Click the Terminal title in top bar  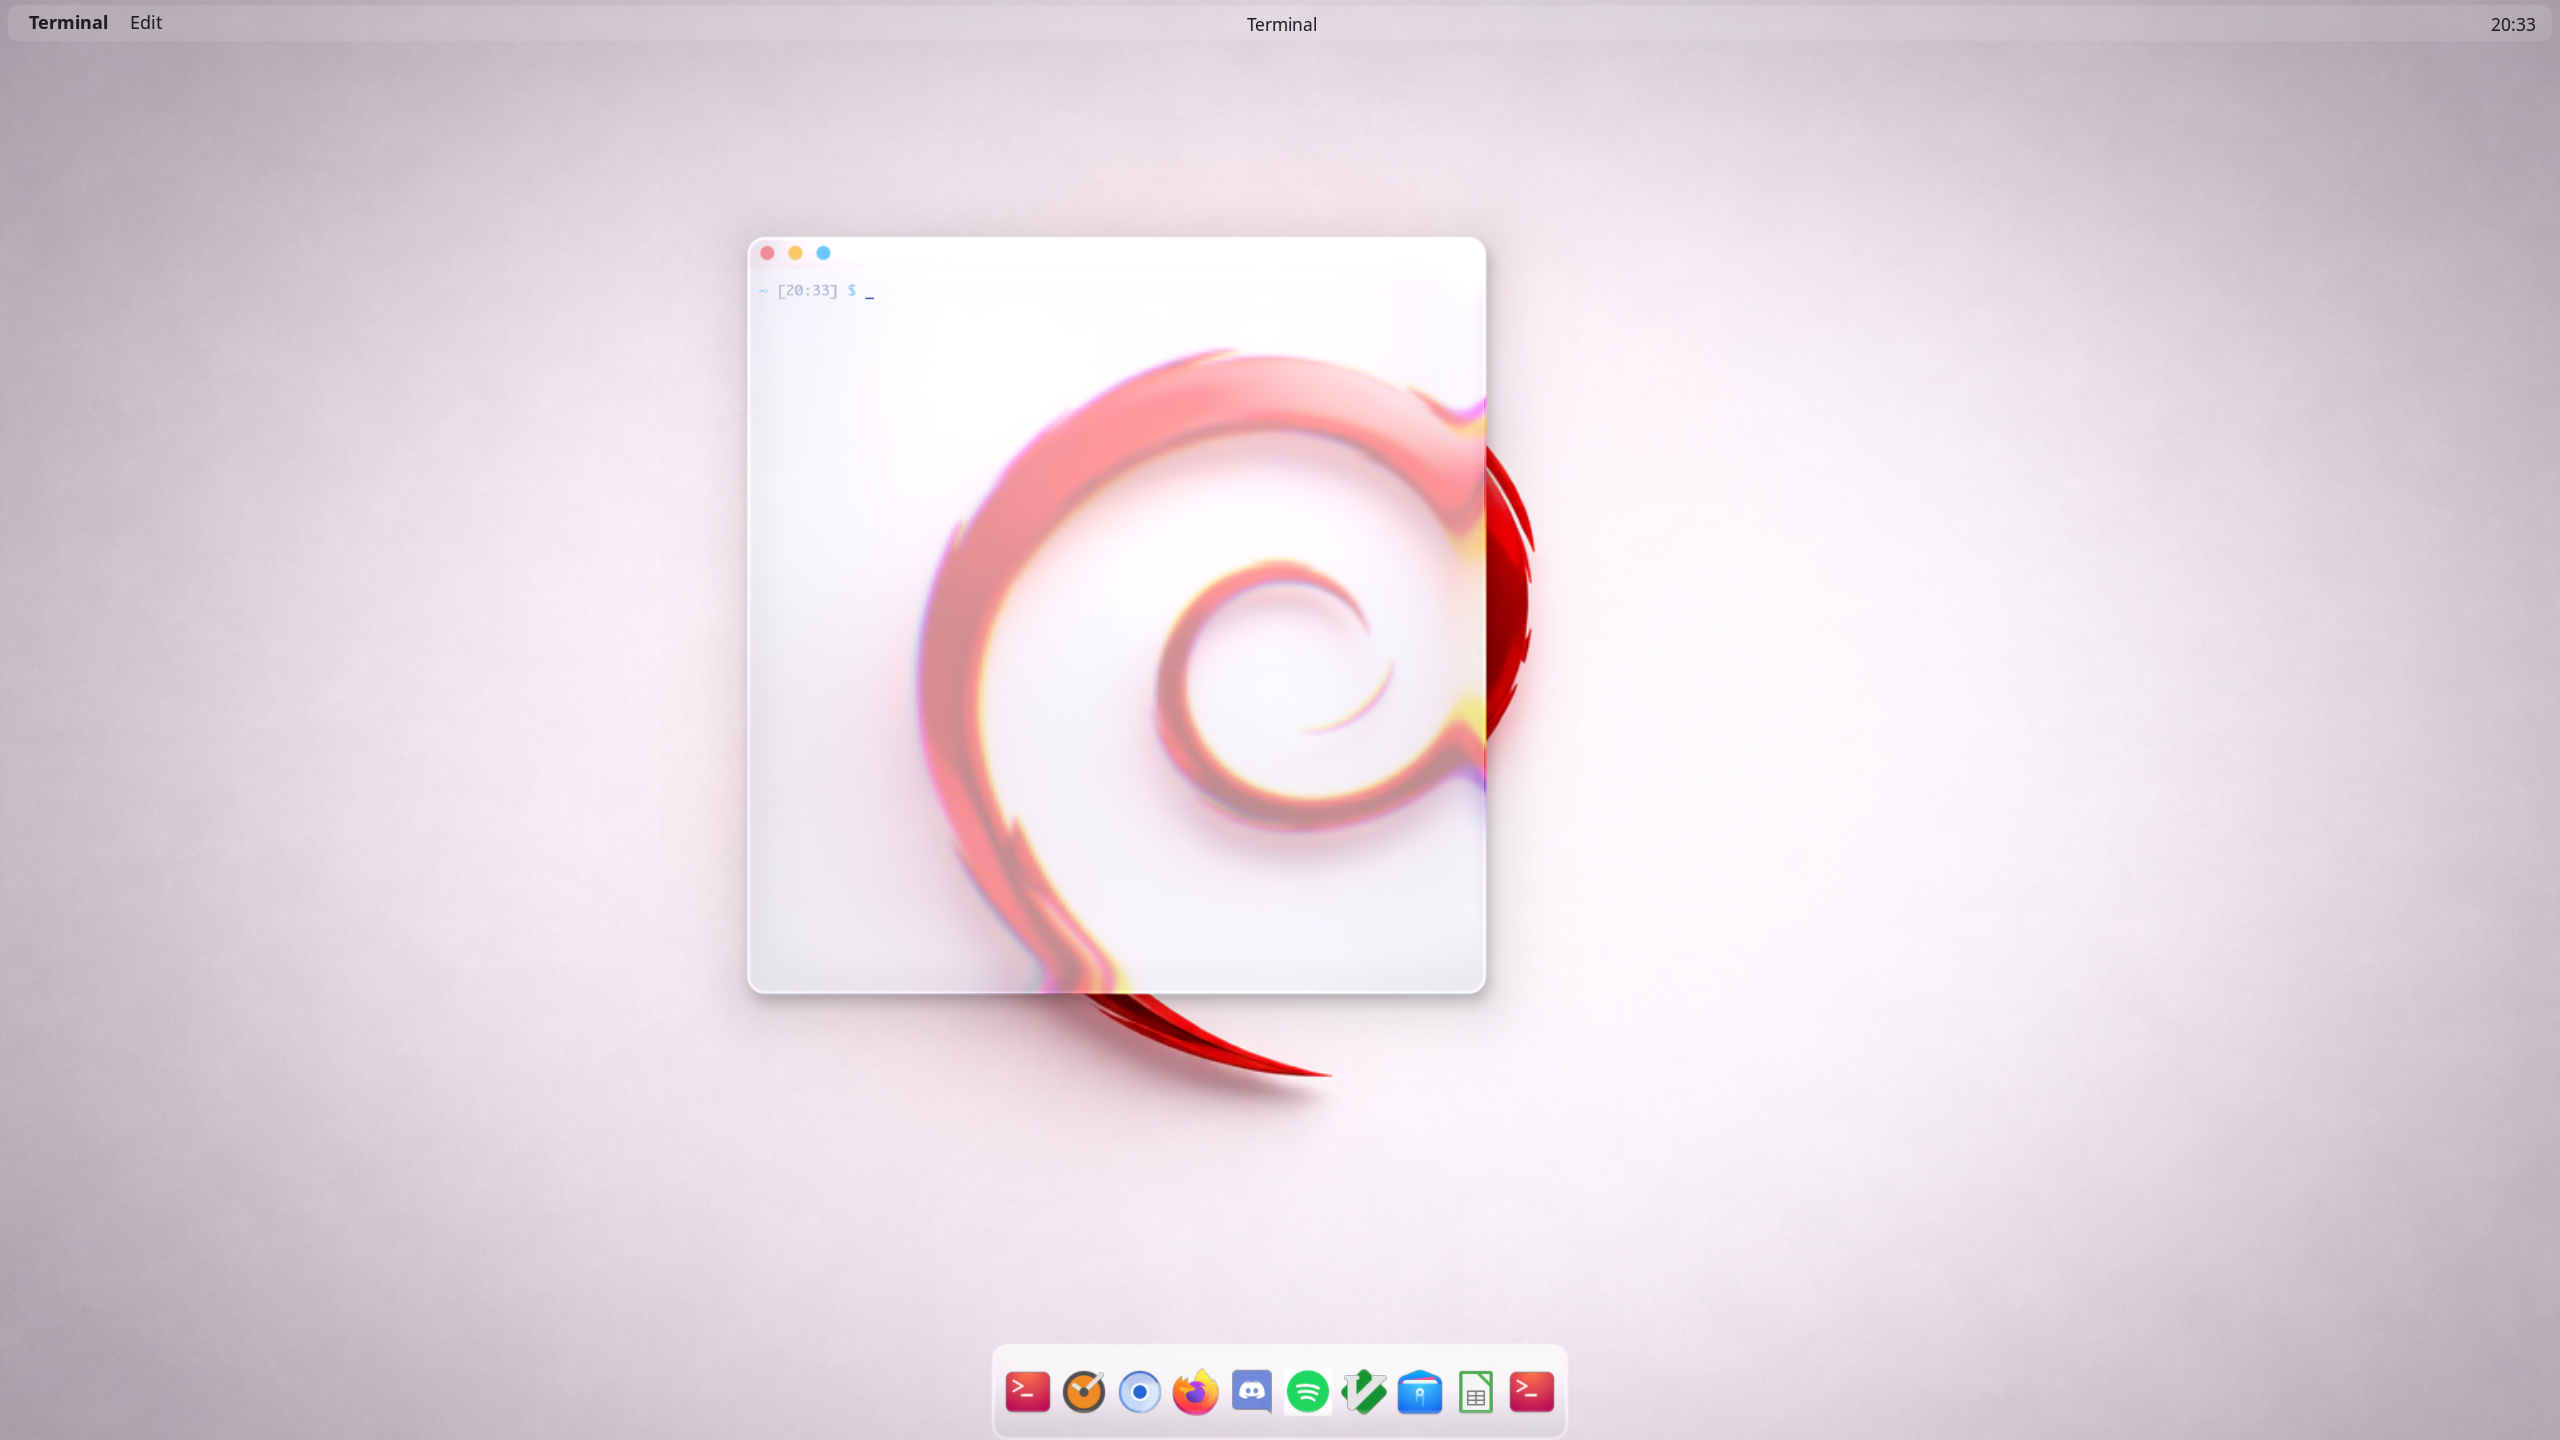[1281, 25]
